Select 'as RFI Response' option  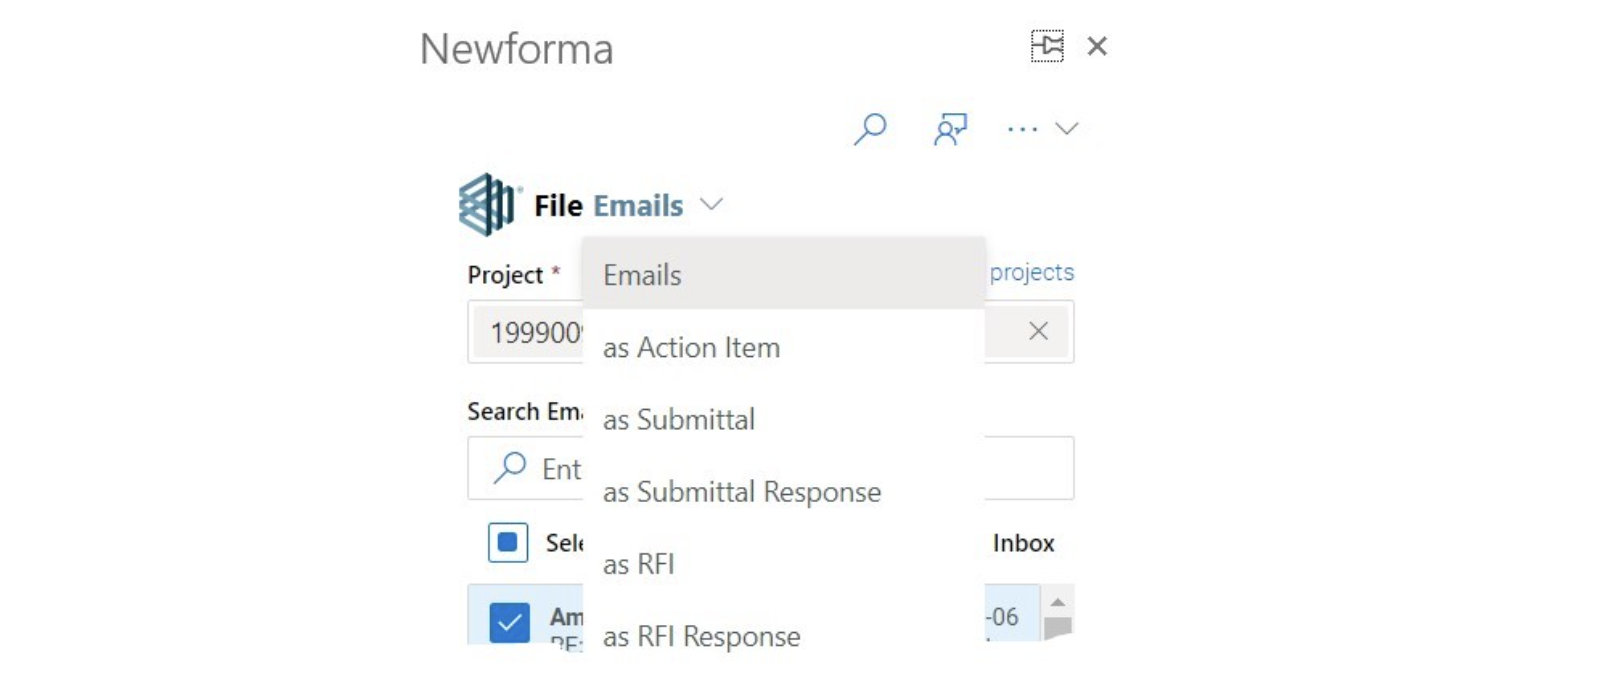click(x=702, y=636)
